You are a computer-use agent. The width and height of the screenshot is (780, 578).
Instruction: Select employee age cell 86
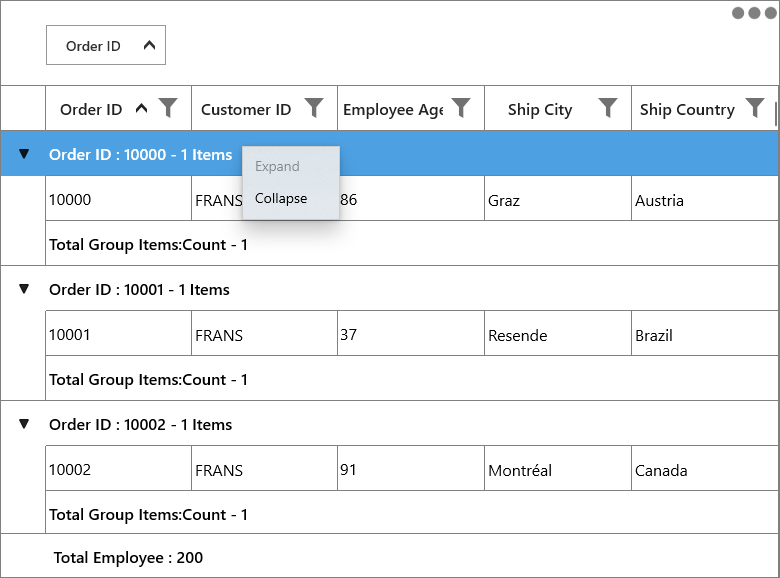click(x=411, y=198)
